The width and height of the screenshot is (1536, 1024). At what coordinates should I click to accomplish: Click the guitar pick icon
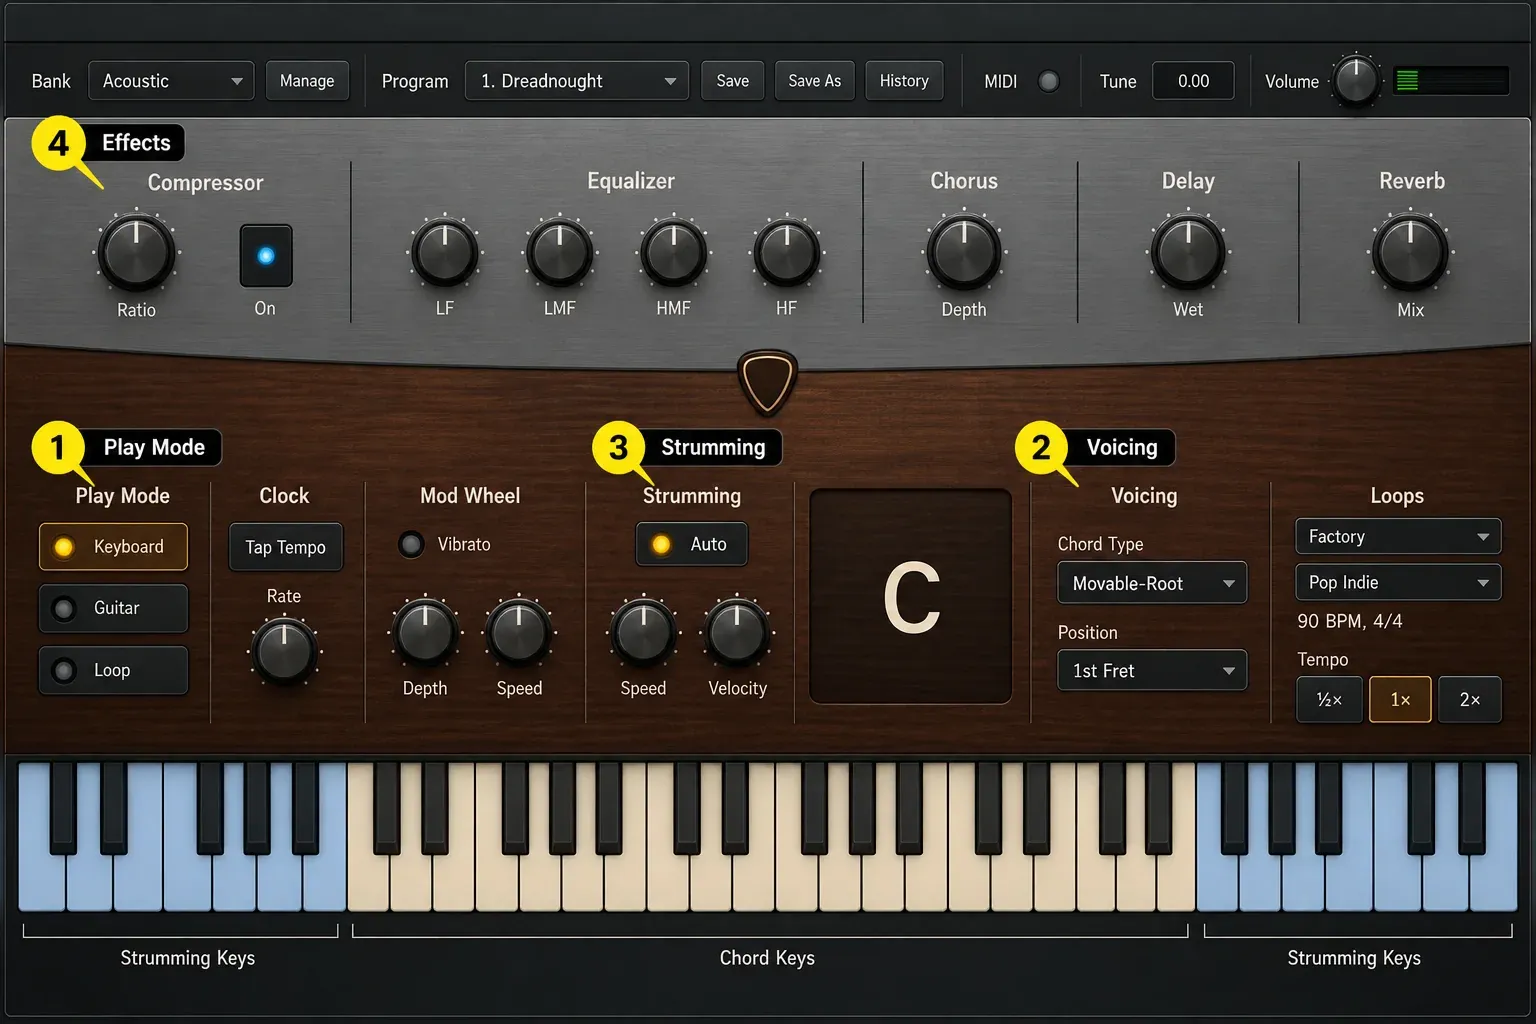(767, 382)
